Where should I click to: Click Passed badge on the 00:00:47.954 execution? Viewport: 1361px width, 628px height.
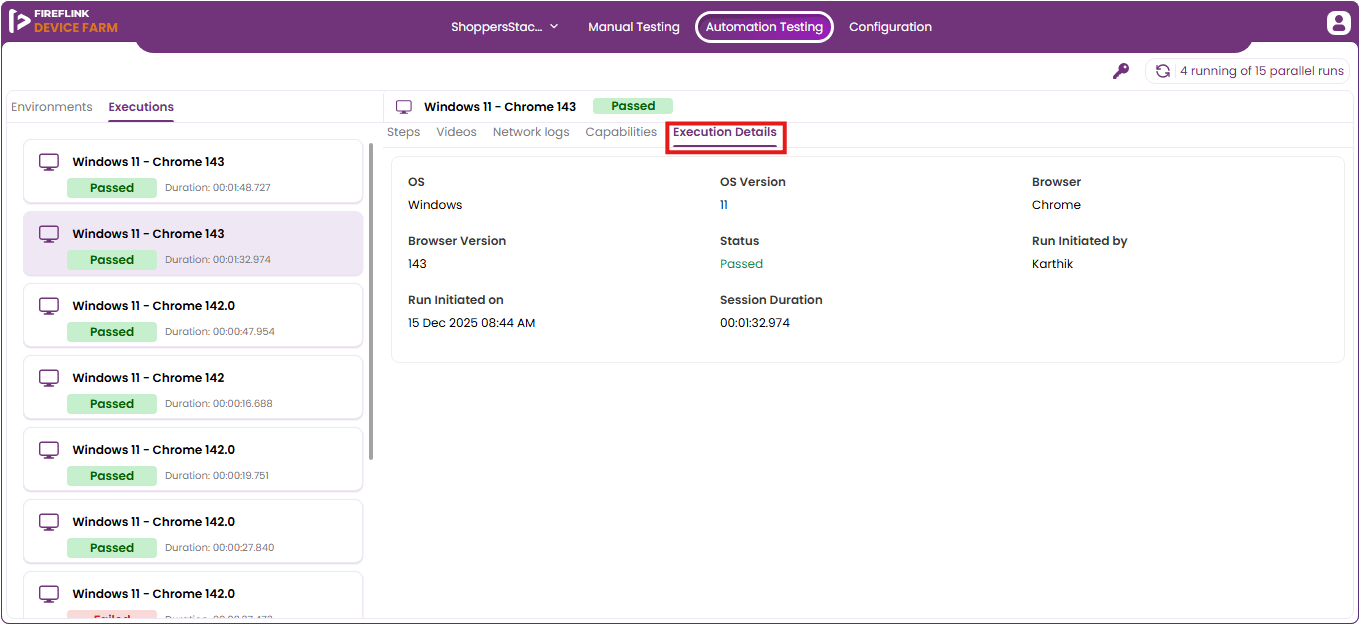coord(112,332)
